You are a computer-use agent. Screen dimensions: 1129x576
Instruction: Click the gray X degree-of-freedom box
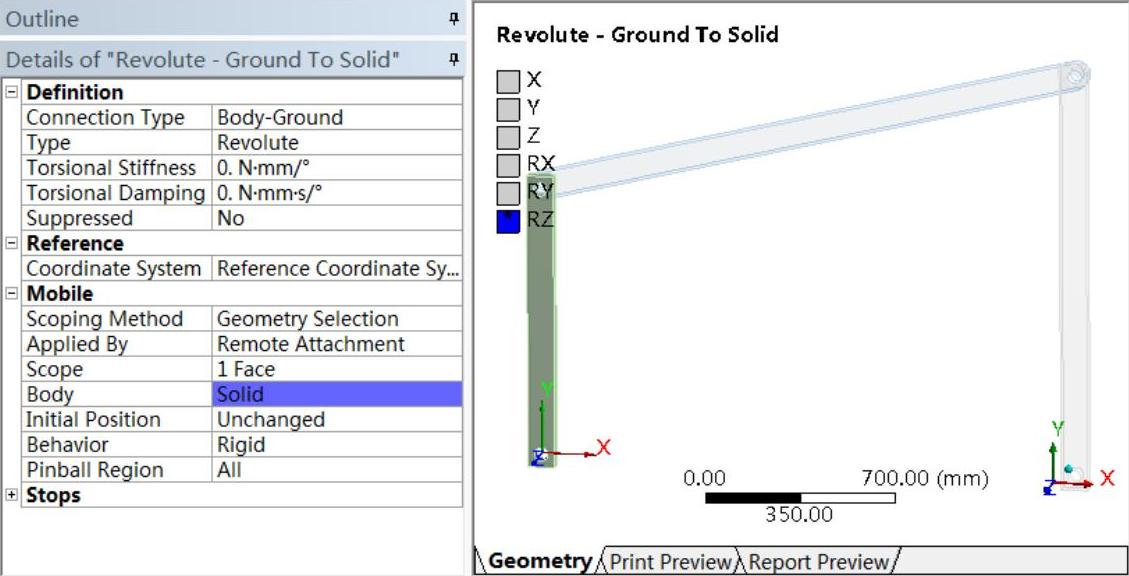[x=509, y=80]
